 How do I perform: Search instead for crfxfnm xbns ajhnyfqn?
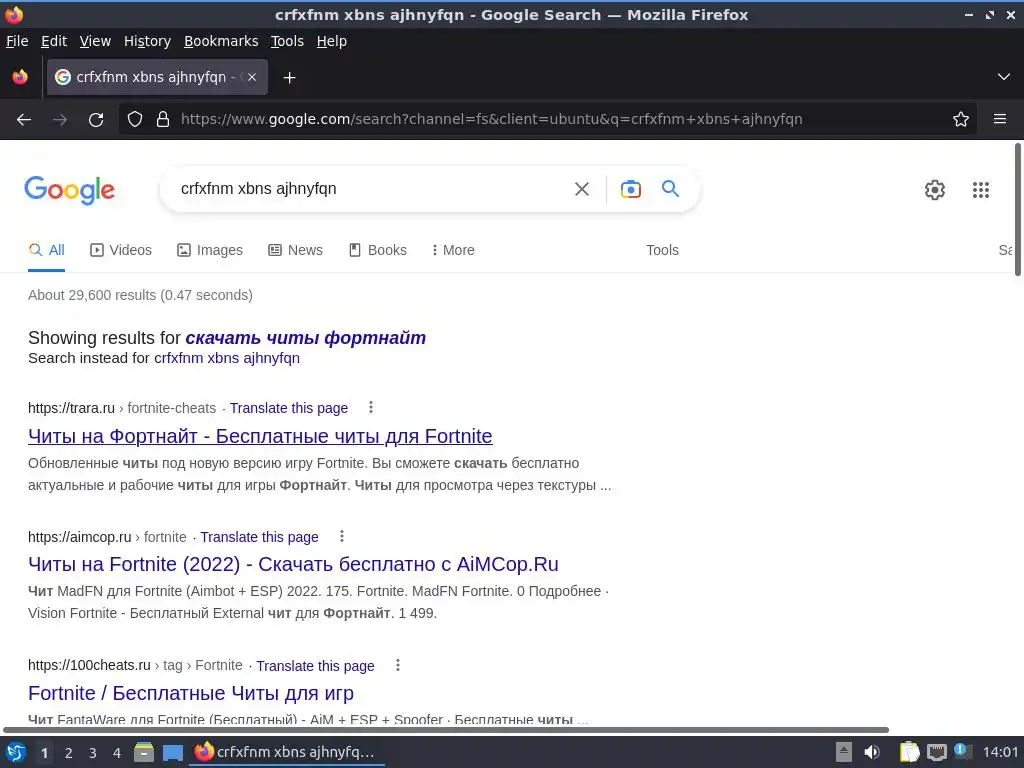[227, 358]
